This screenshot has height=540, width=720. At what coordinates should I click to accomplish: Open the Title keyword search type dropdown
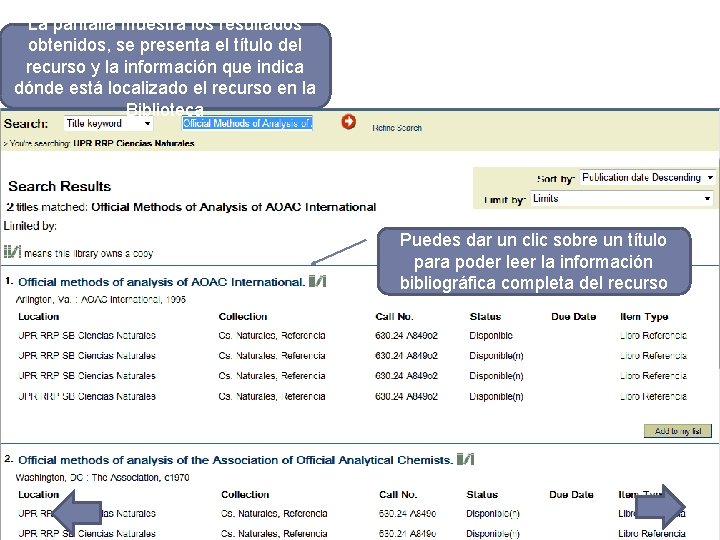coord(108,124)
